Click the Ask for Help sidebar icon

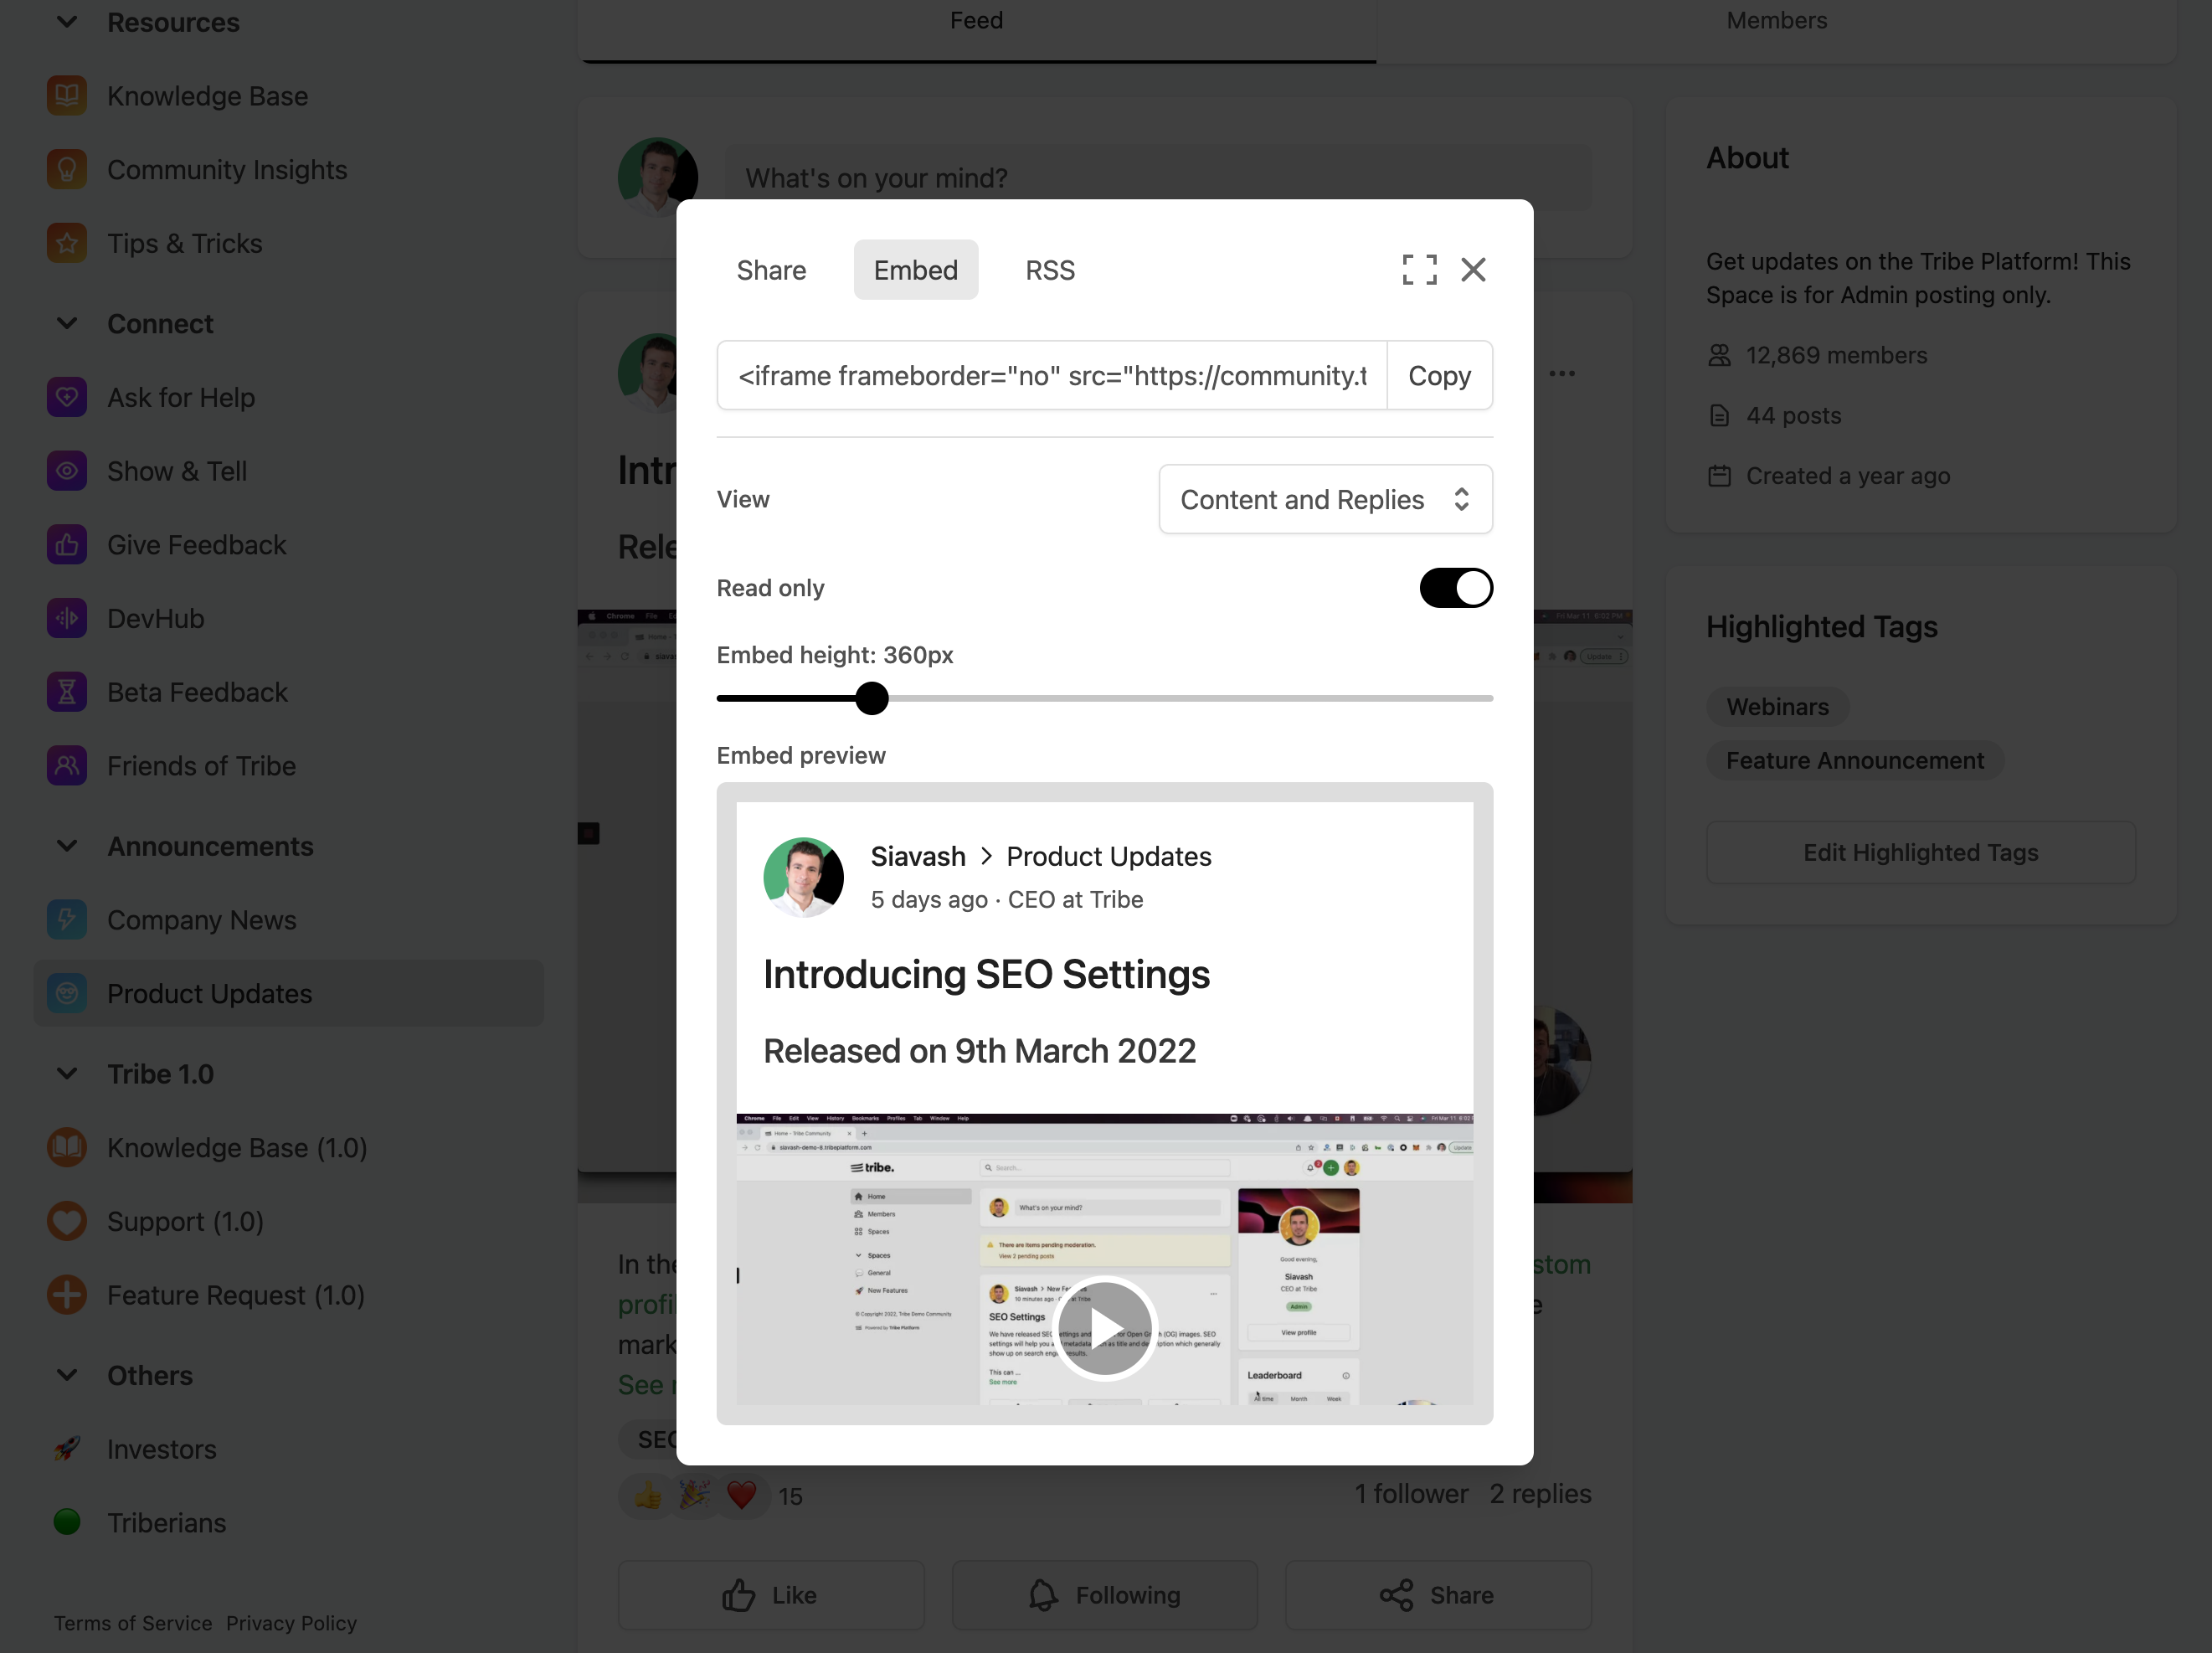click(66, 398)
